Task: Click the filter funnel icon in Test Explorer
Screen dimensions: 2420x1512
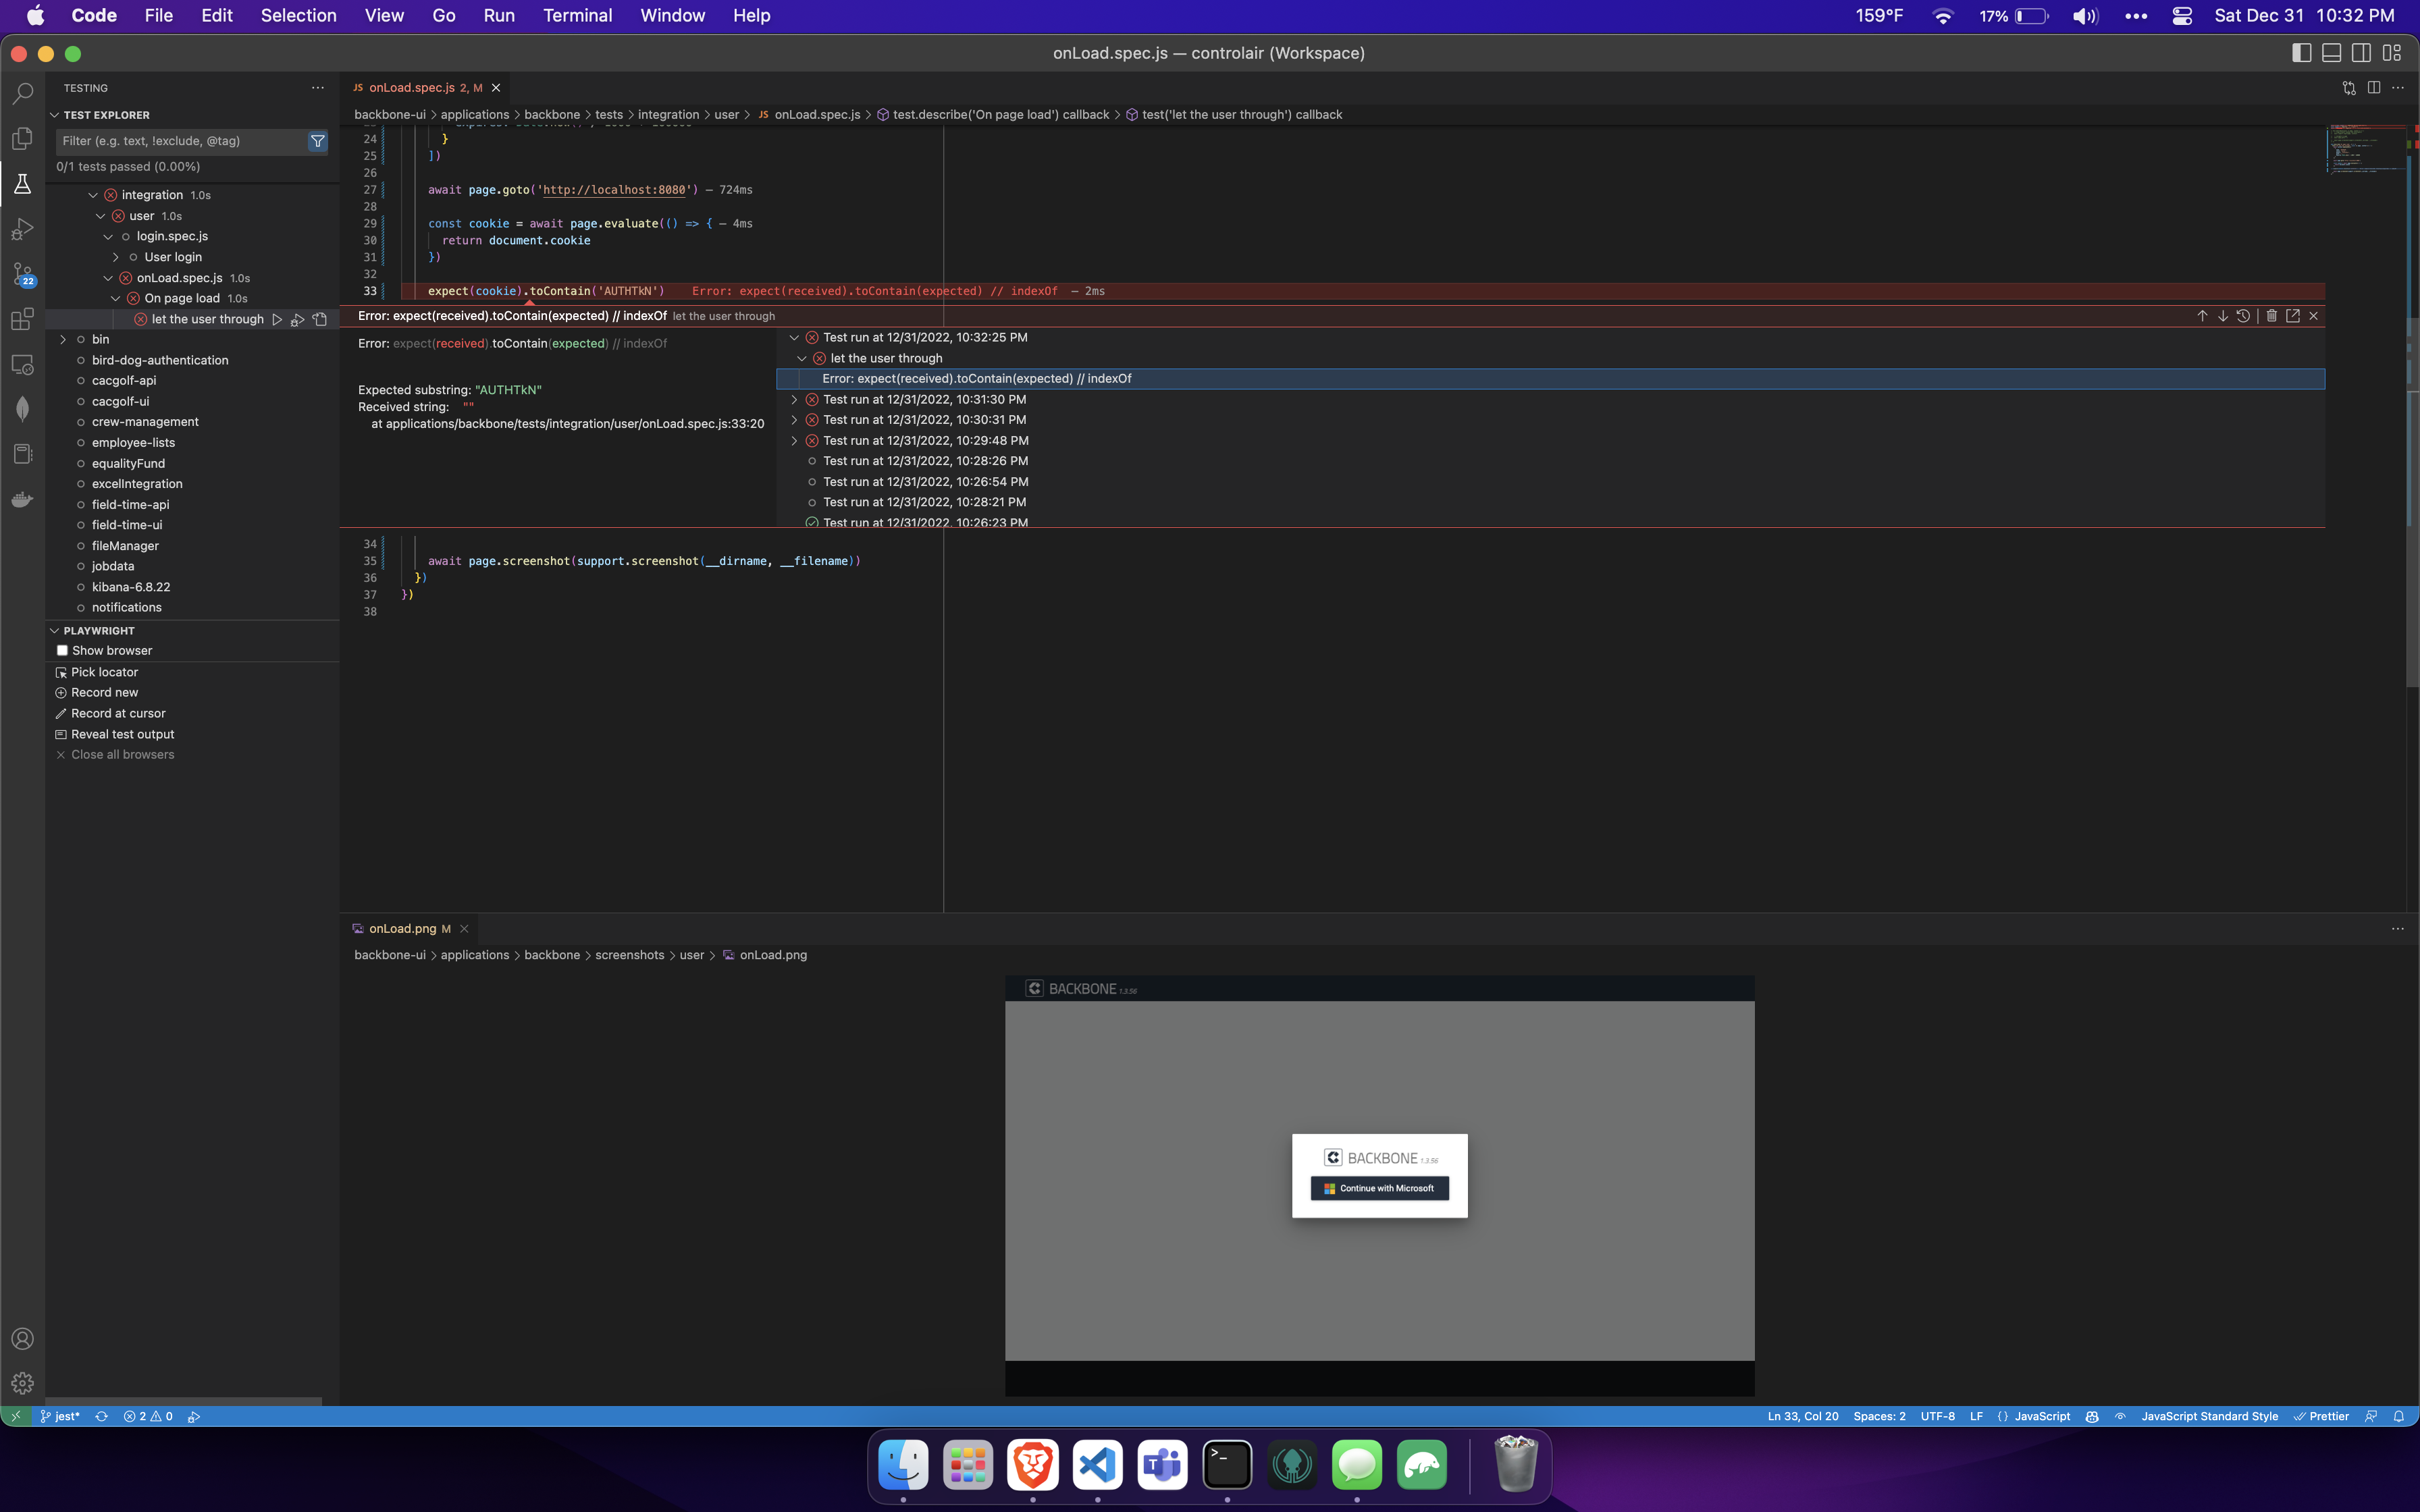Action: (317, 141)
